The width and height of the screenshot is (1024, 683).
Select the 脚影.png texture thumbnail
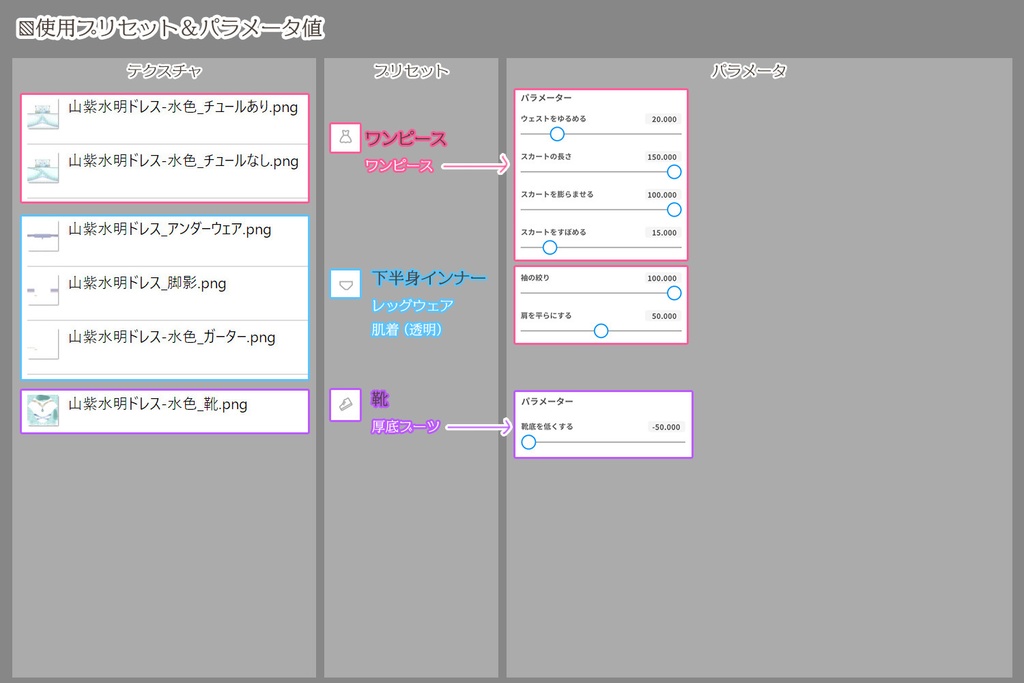(x=43, y=291)
